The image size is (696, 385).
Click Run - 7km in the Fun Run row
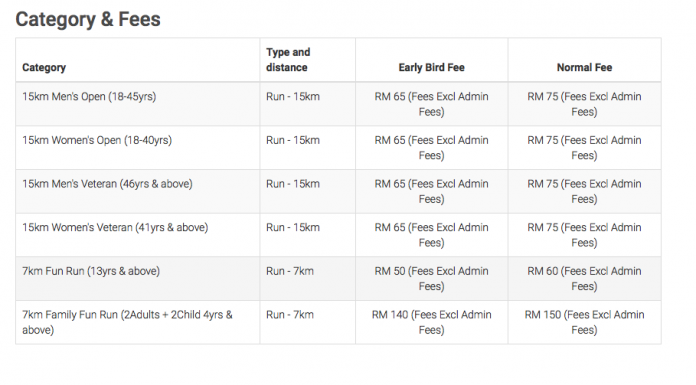(290, 271)
